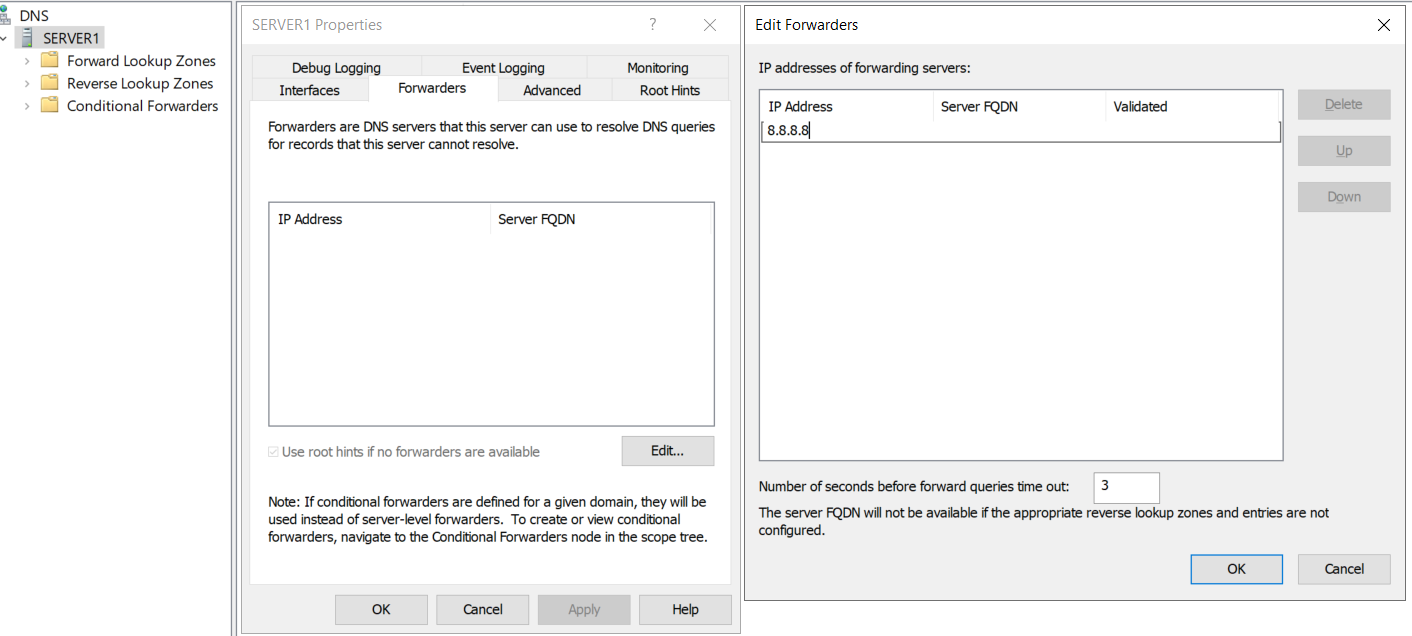Expand Forward Lookup Zones node
Screen dimensions: 1412x636
27,61
